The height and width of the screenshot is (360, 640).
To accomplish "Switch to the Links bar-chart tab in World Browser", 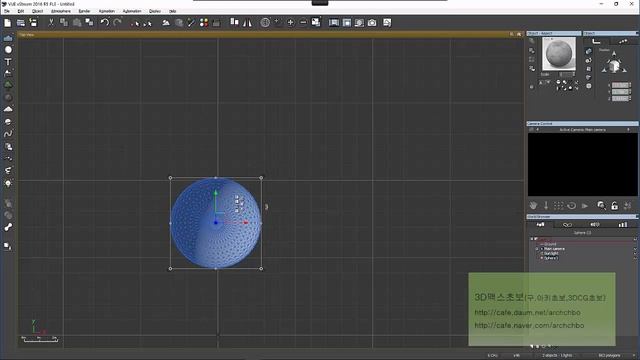I will [x=622, y=224].
